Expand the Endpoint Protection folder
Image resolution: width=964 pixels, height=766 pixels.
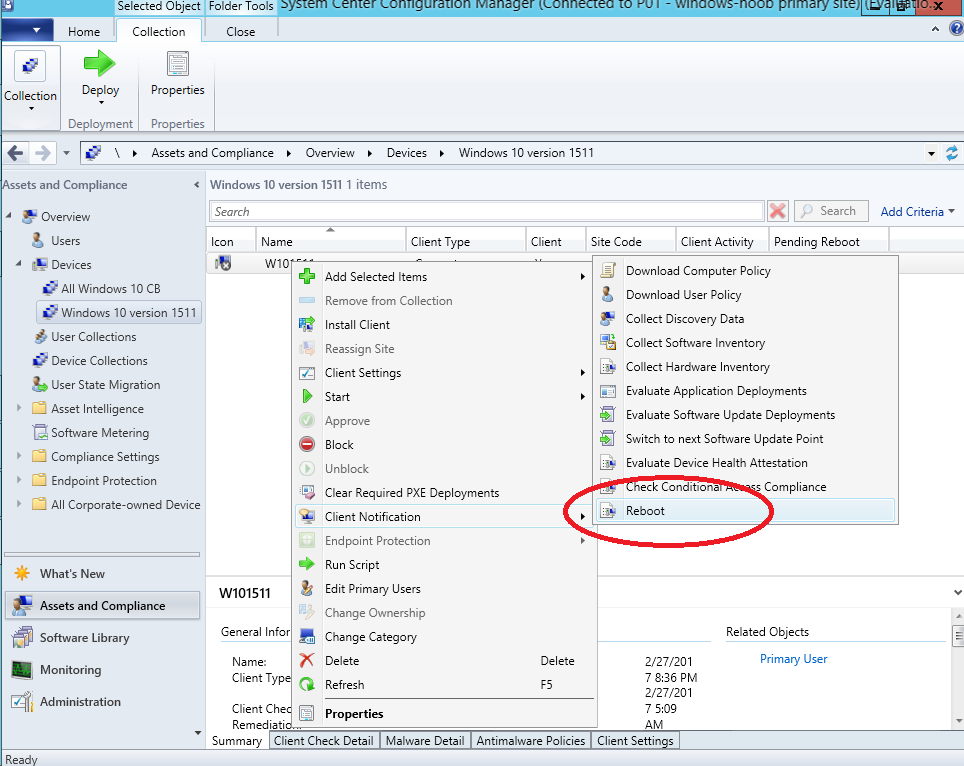pos(18,480)
